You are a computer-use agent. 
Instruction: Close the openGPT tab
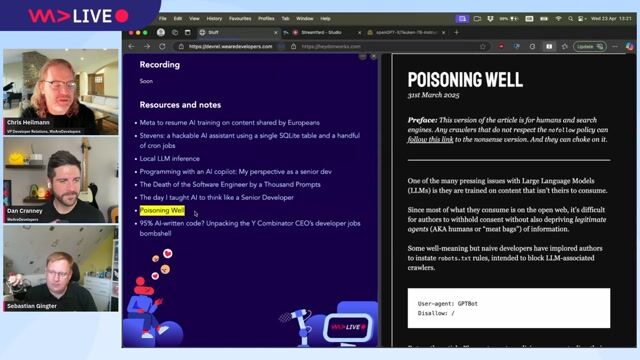click(x=444, y=32)
